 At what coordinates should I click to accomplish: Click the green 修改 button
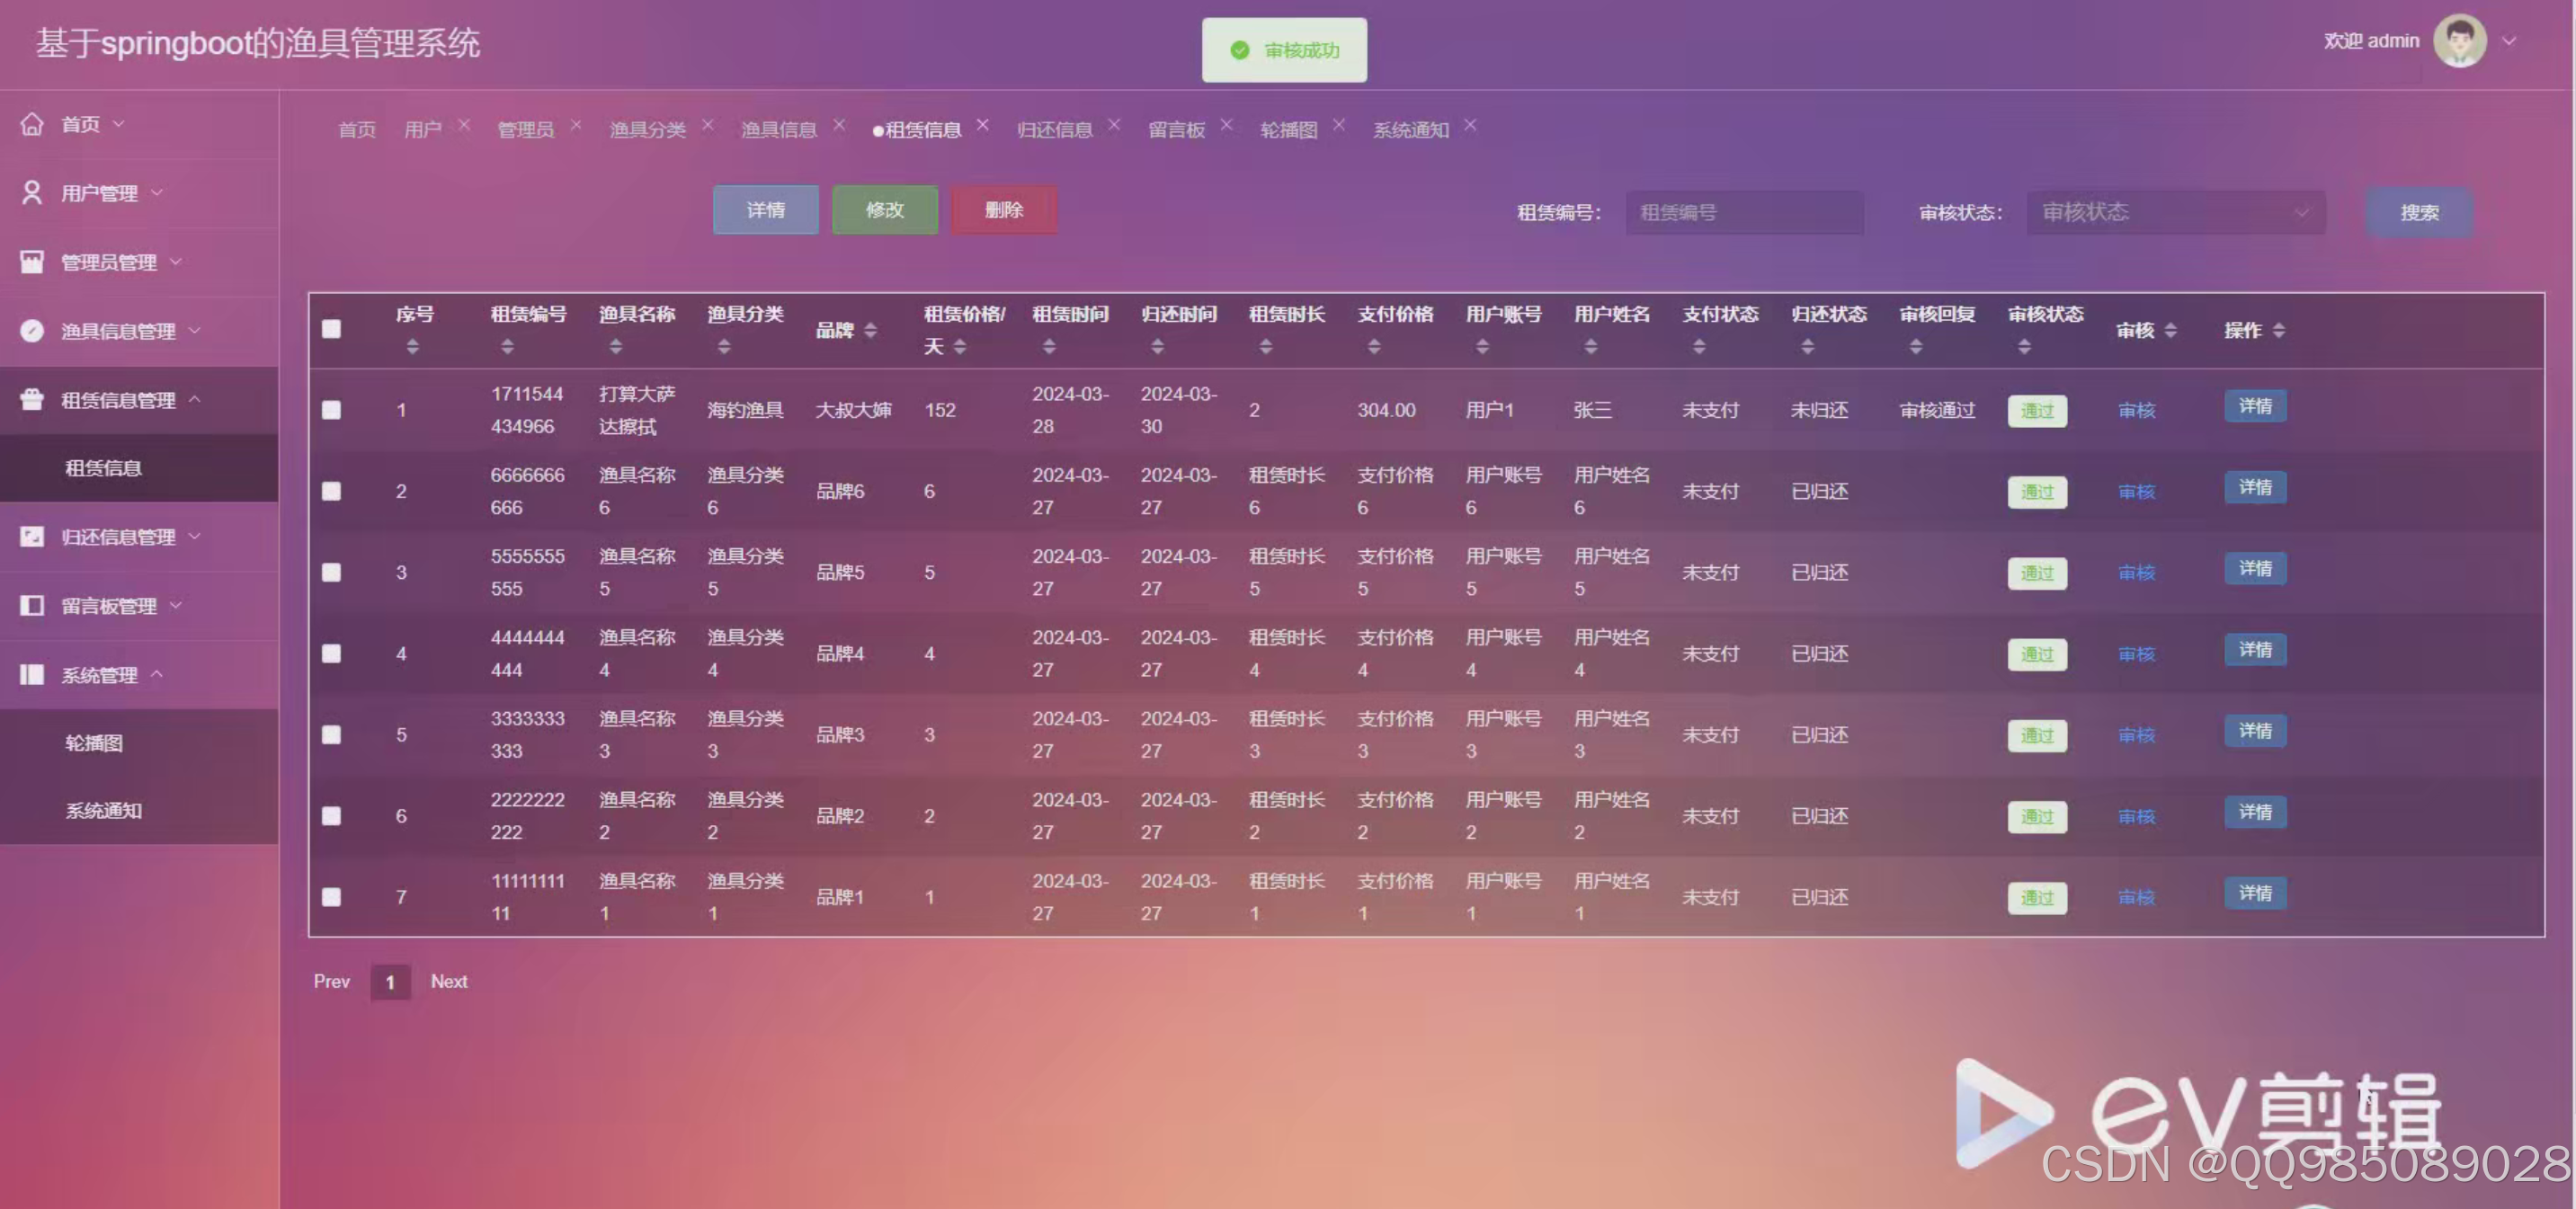click(x=884, y=210)
